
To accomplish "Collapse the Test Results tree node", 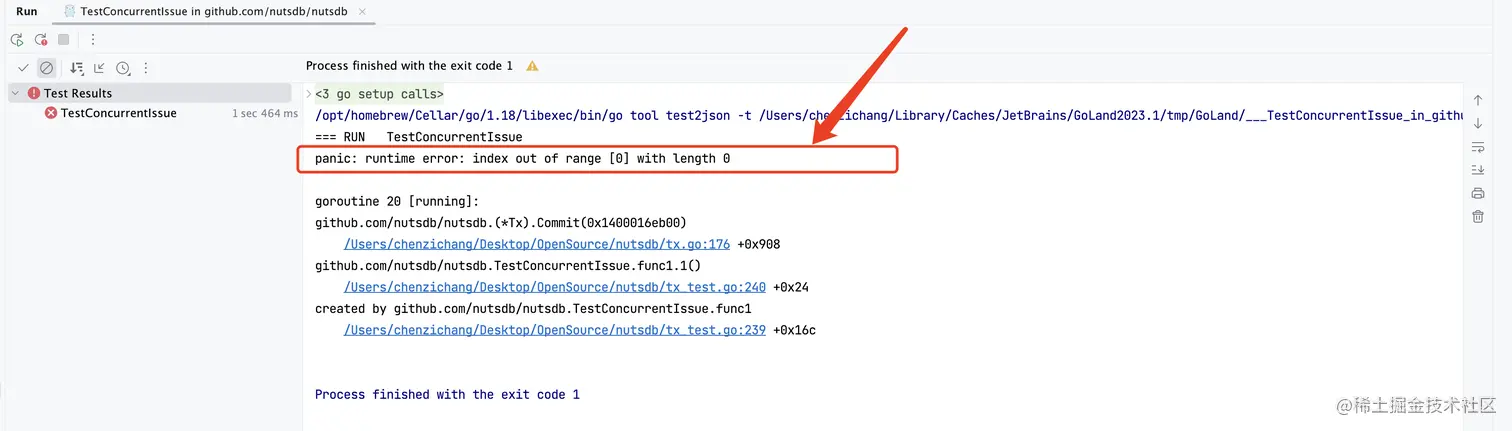I will tap(16, 93).
